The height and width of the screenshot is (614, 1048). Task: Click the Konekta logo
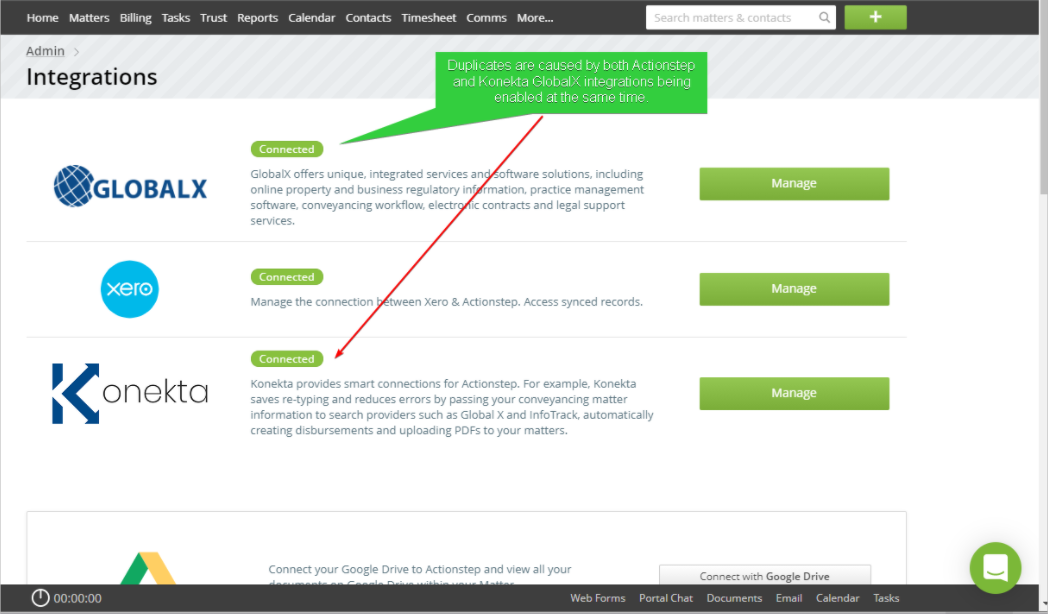pos(130,394)
